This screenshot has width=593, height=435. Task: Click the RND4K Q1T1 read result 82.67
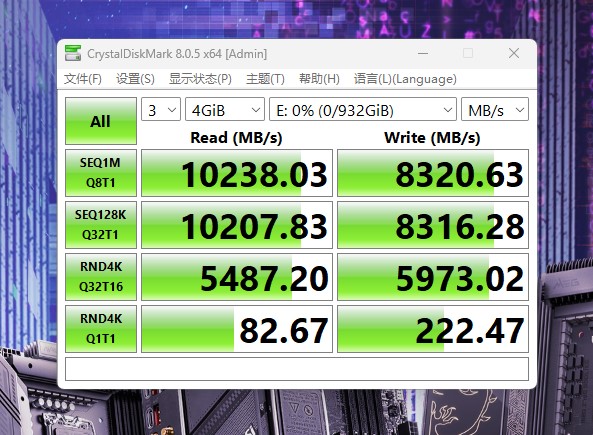(237, 329)
